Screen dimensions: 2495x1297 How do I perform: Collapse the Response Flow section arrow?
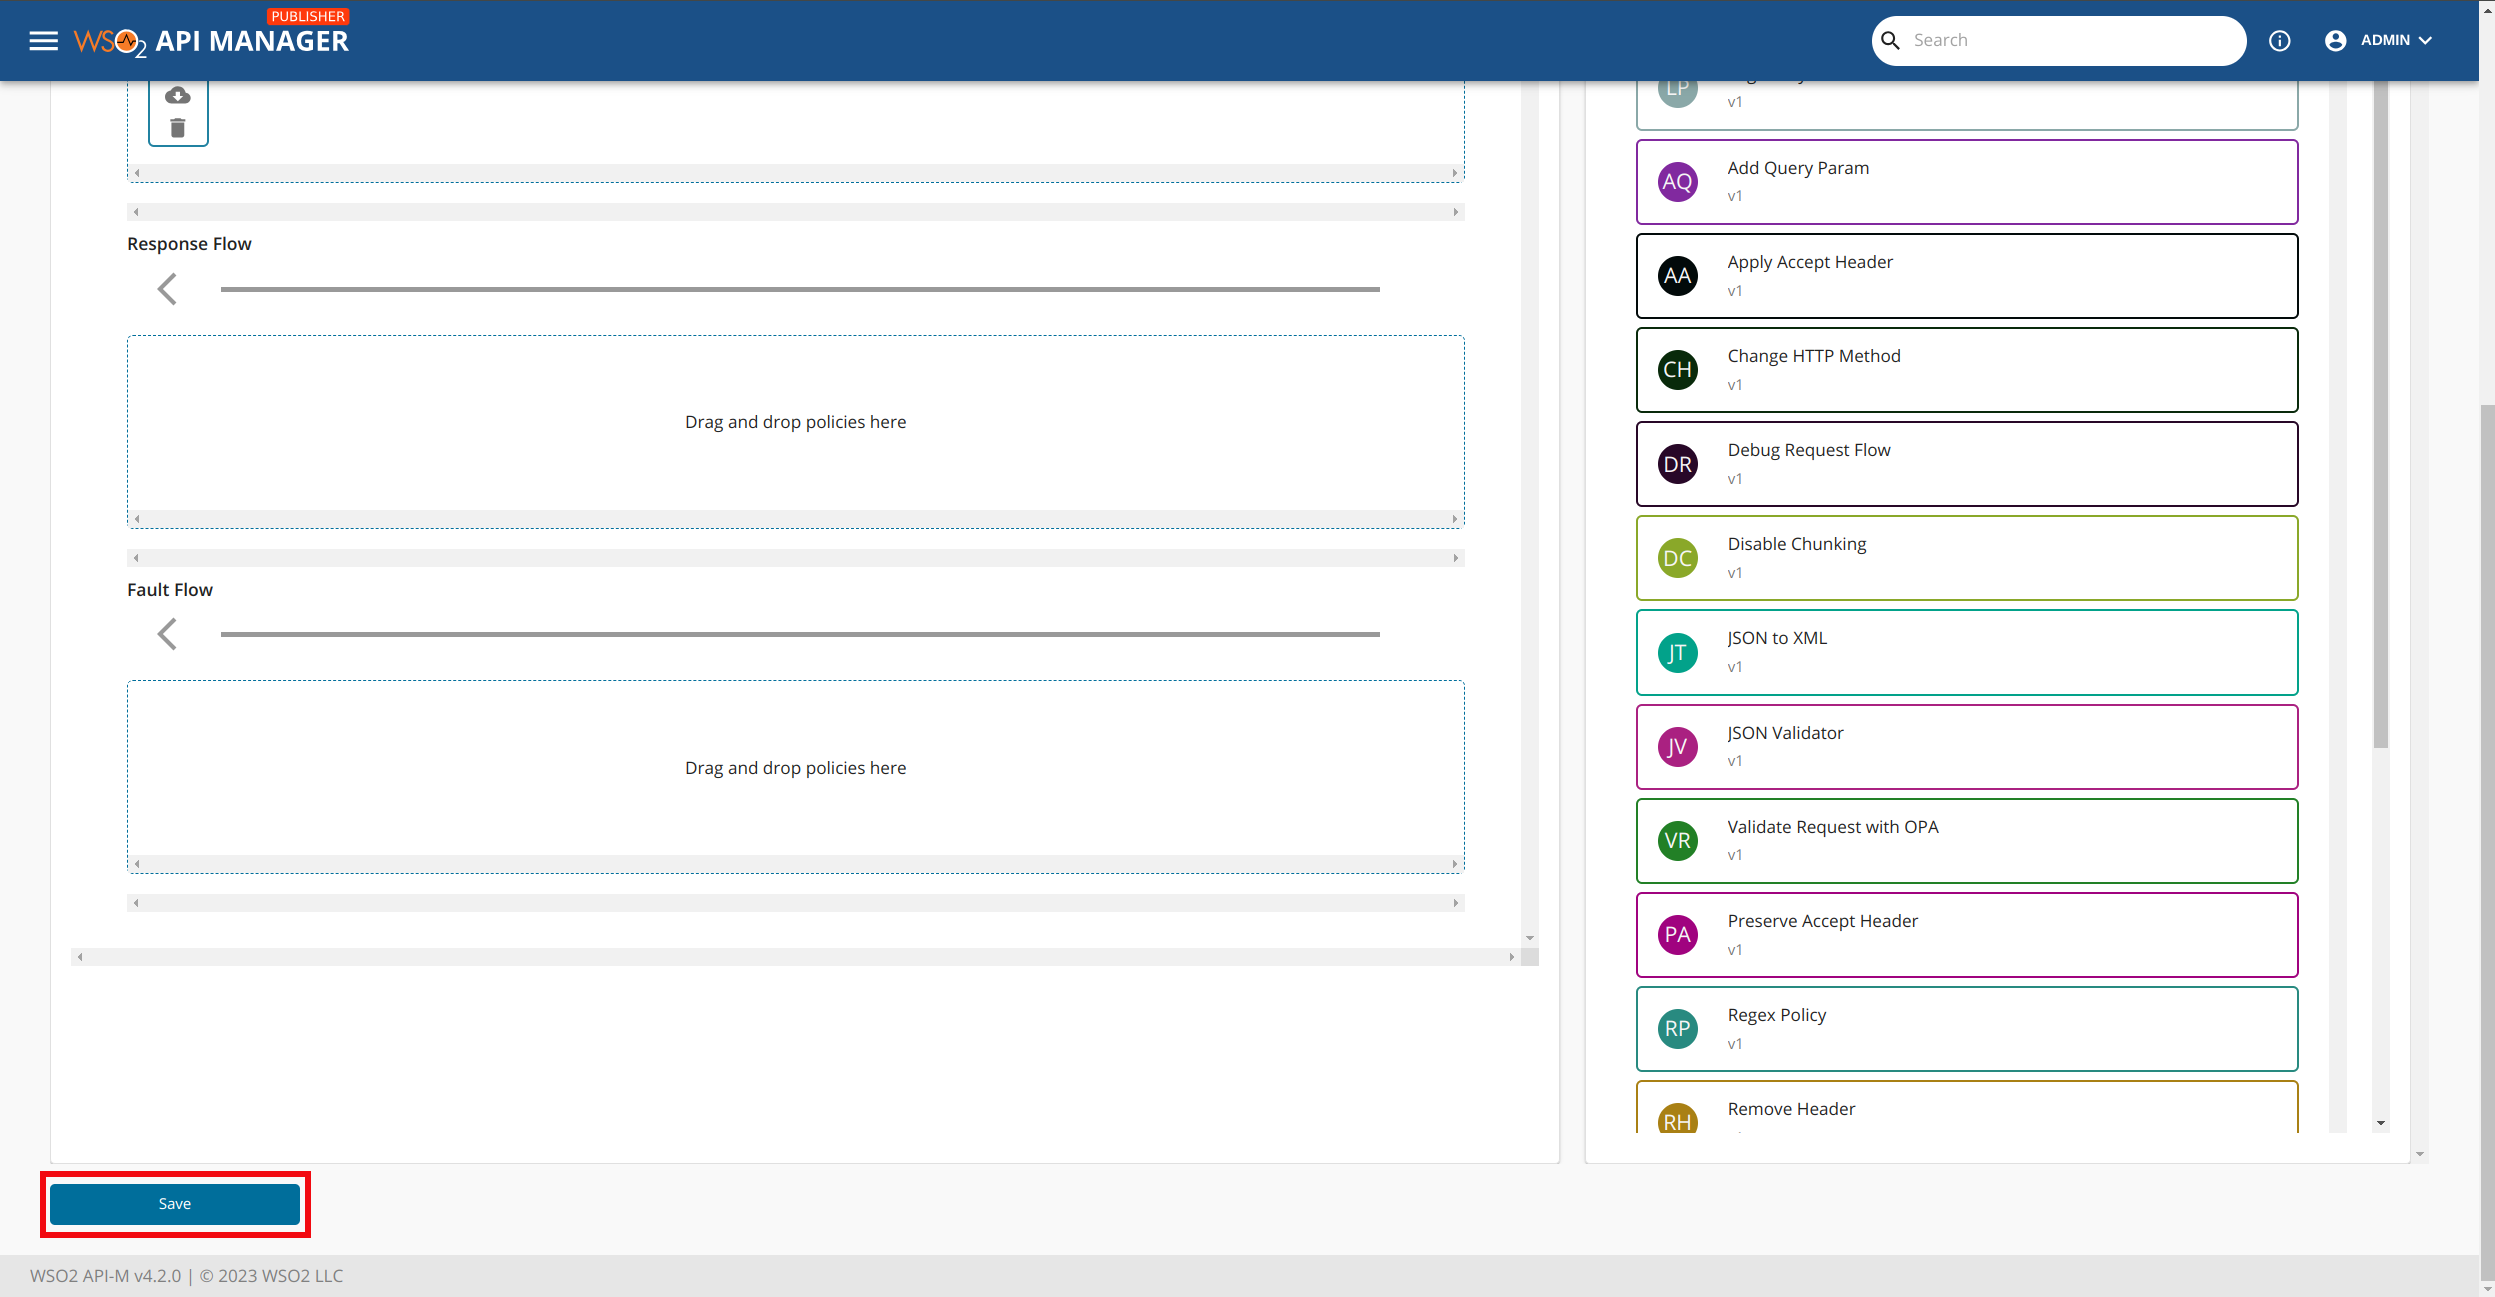click(x=168, y=289)
